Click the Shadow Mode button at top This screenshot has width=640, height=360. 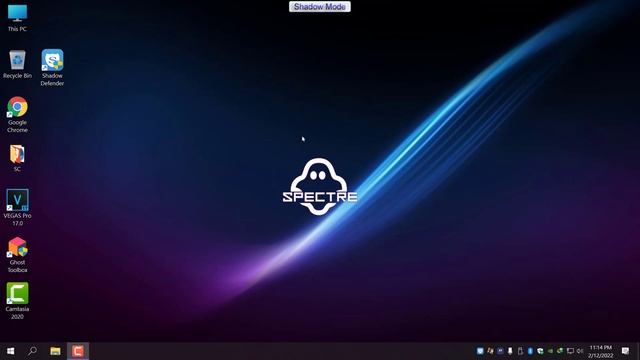[x=320, y=7]
